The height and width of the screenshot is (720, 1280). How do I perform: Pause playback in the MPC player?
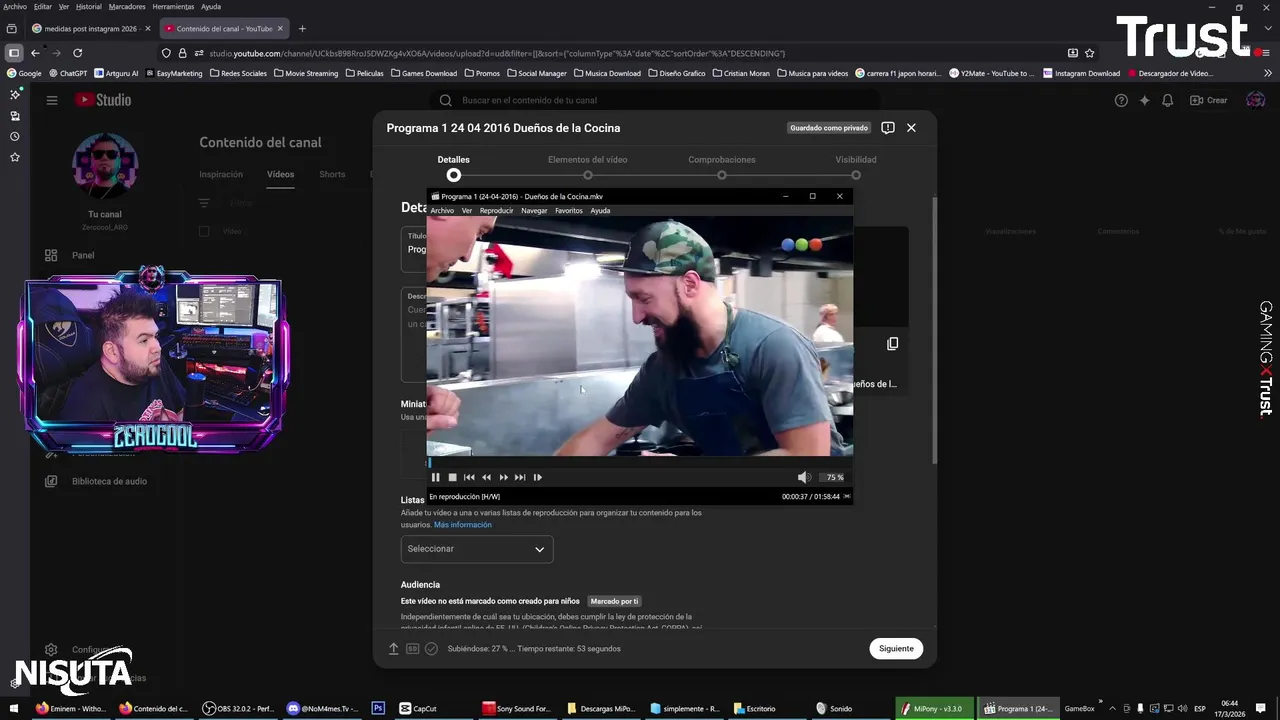pos(435,477)
